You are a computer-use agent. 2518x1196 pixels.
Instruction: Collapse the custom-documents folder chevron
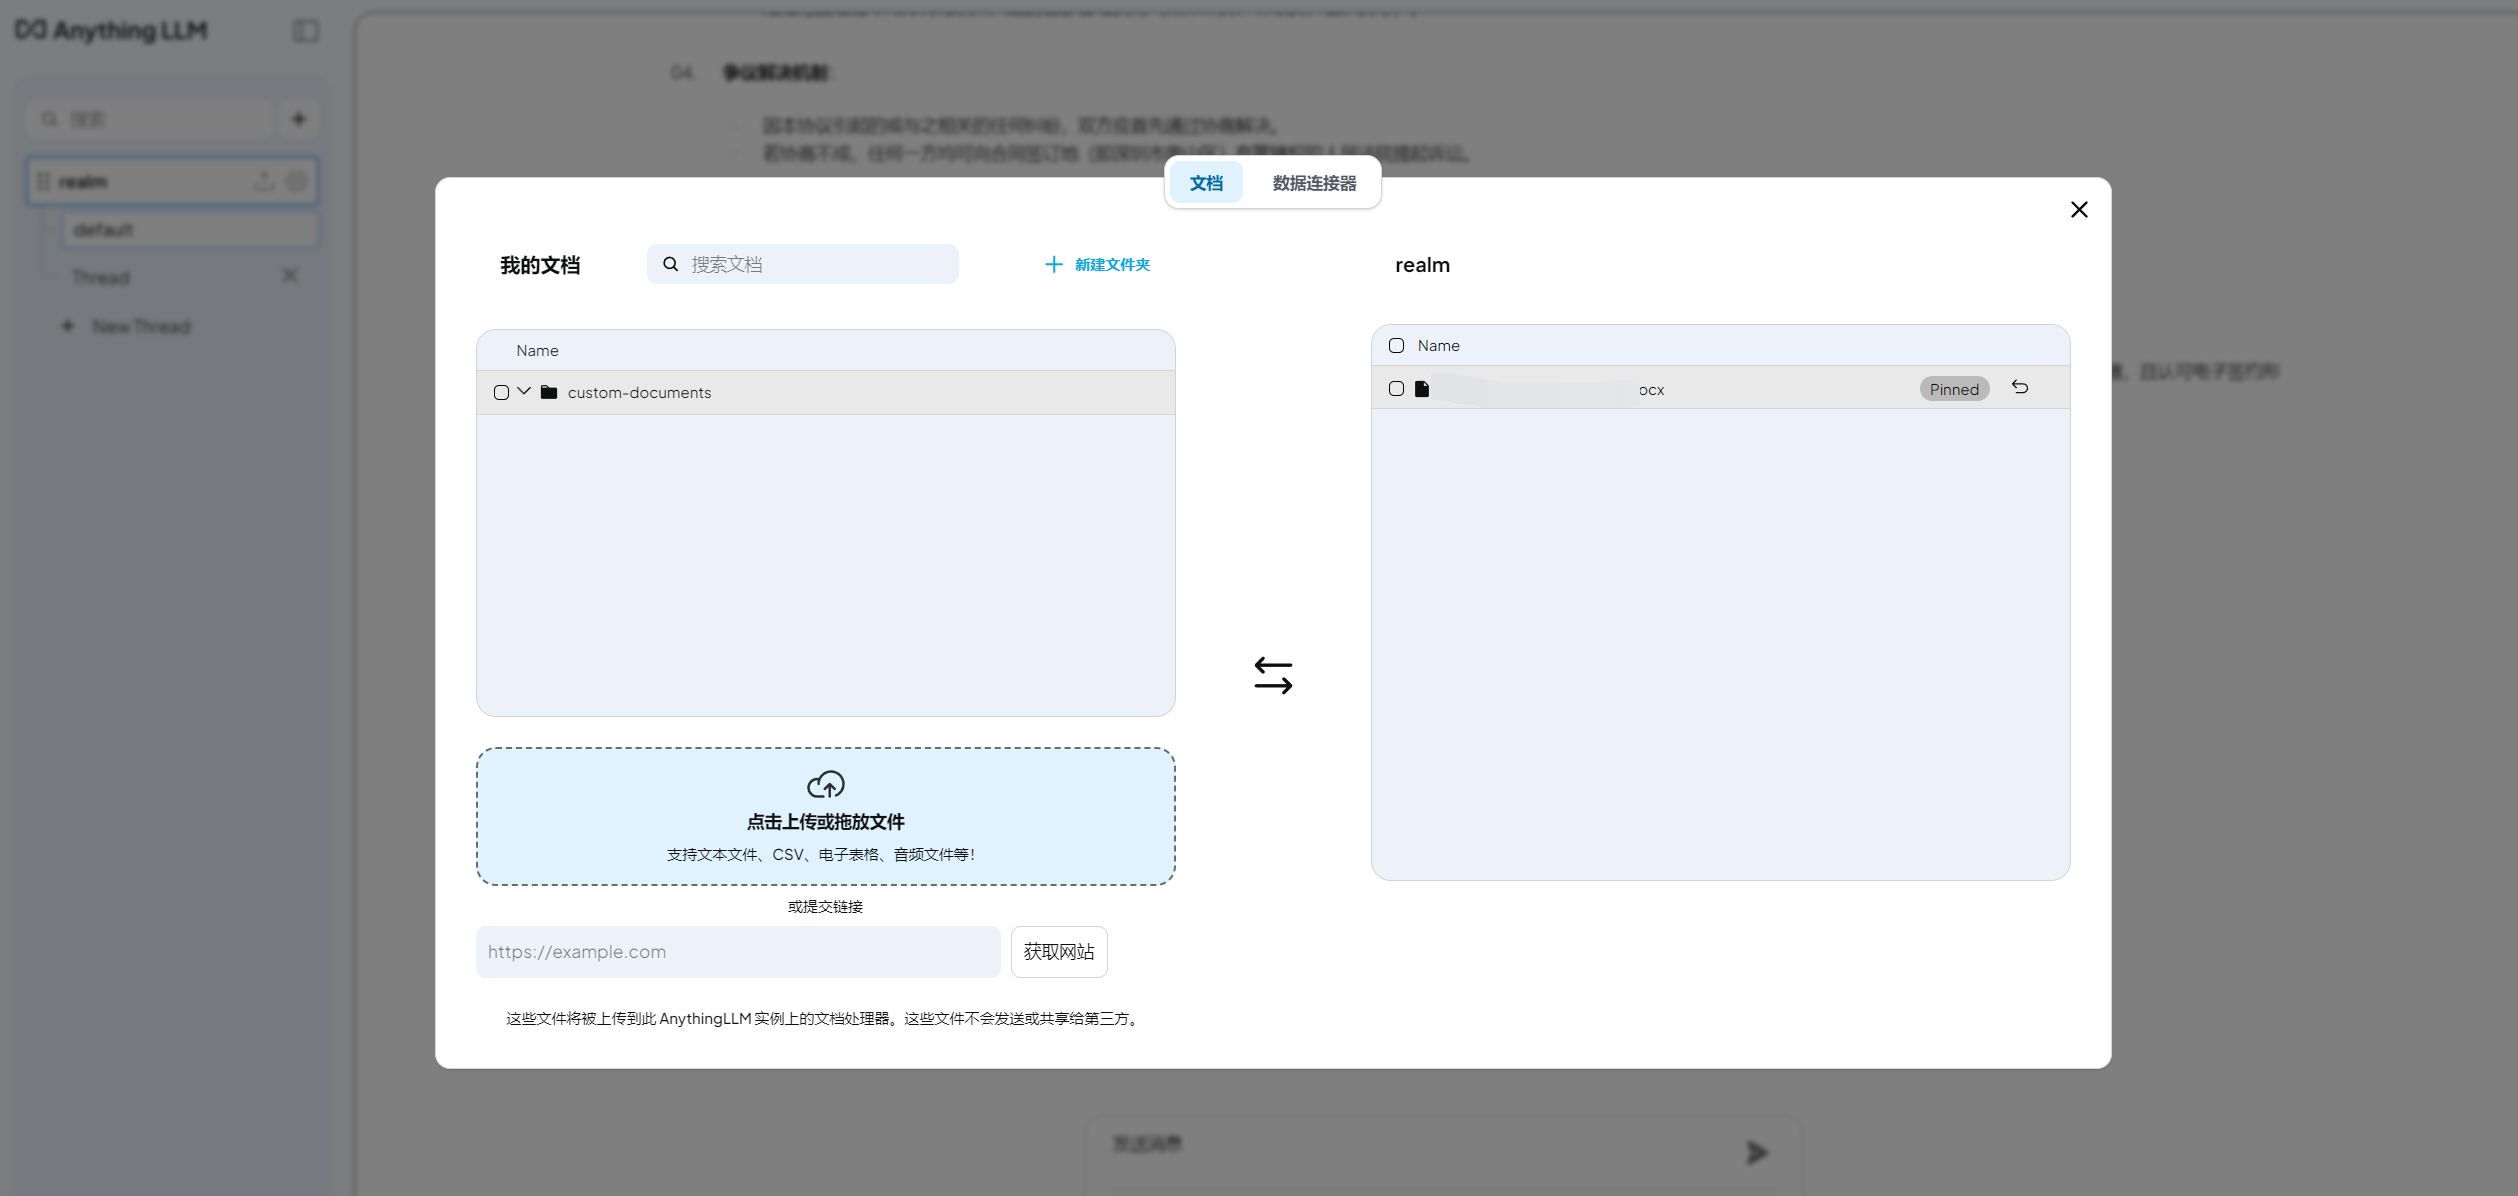(x=524, y=391)
